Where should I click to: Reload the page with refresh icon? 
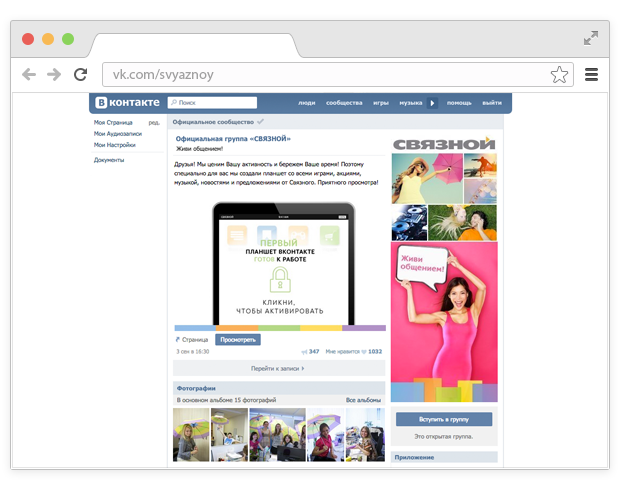pos(81,74)
